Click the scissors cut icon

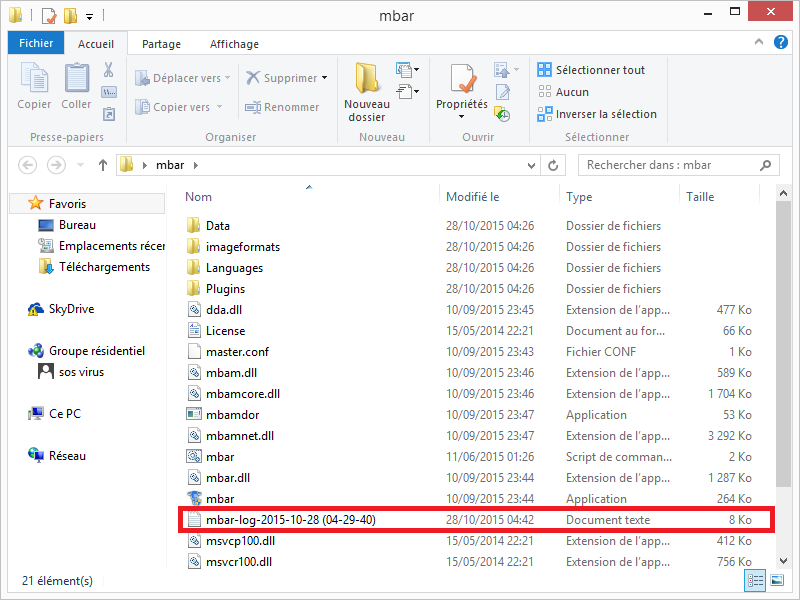(109, 70)
